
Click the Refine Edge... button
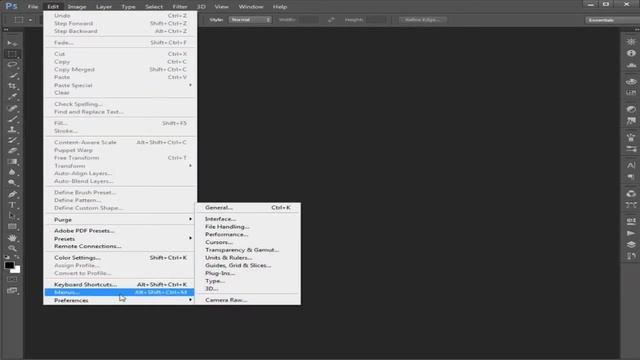422,20
